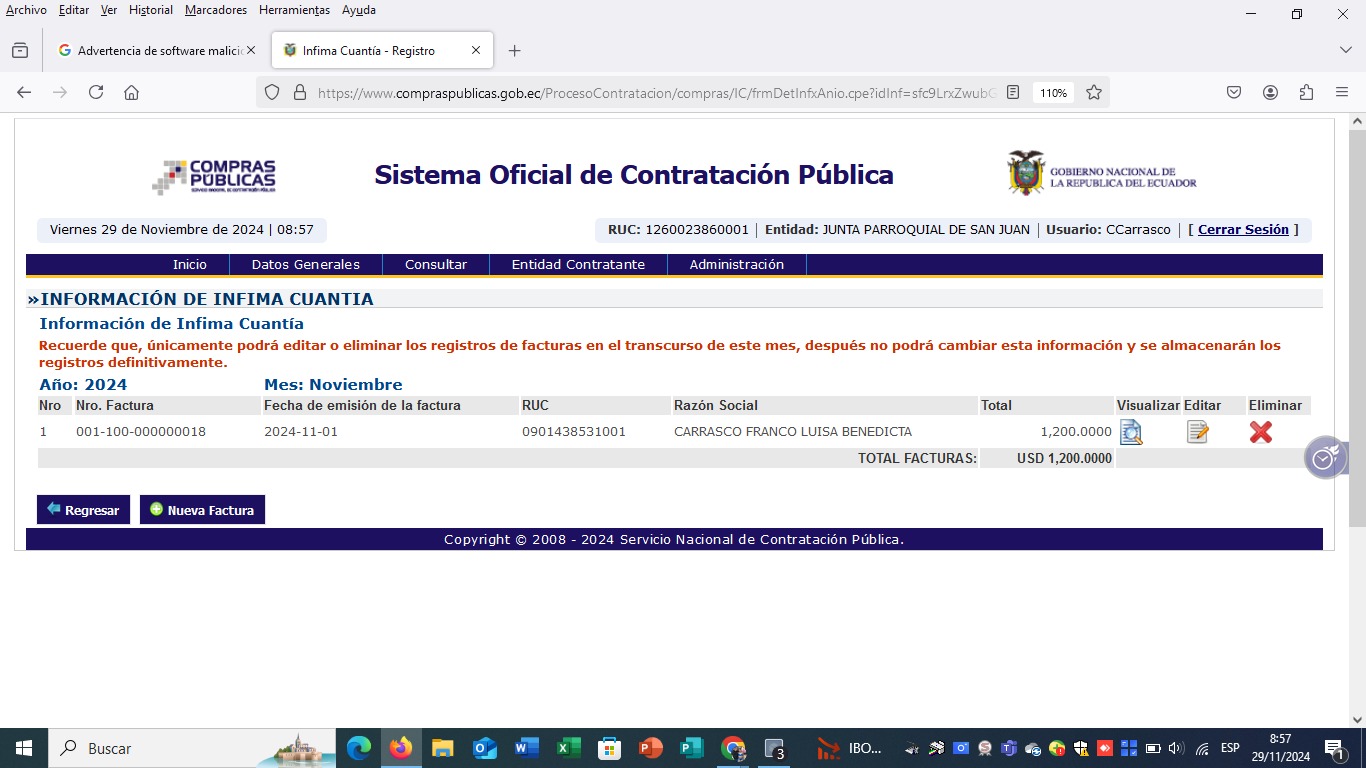Open the Consultar navigation menu

(x=435, y=265)
